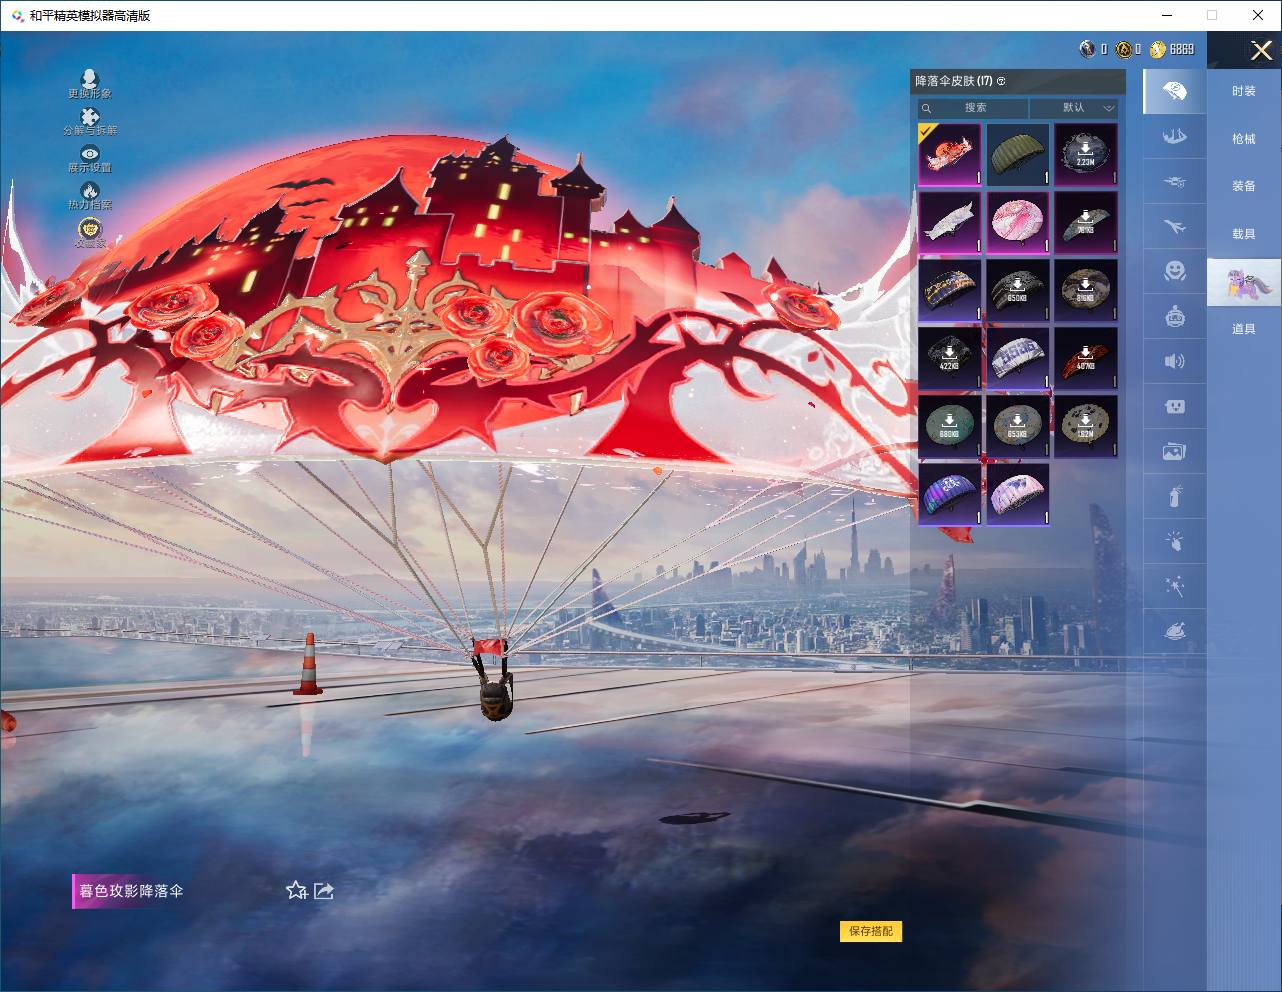Click the help icon beside 降落伞皮肤 (17)

click(x=1001, y=81)
